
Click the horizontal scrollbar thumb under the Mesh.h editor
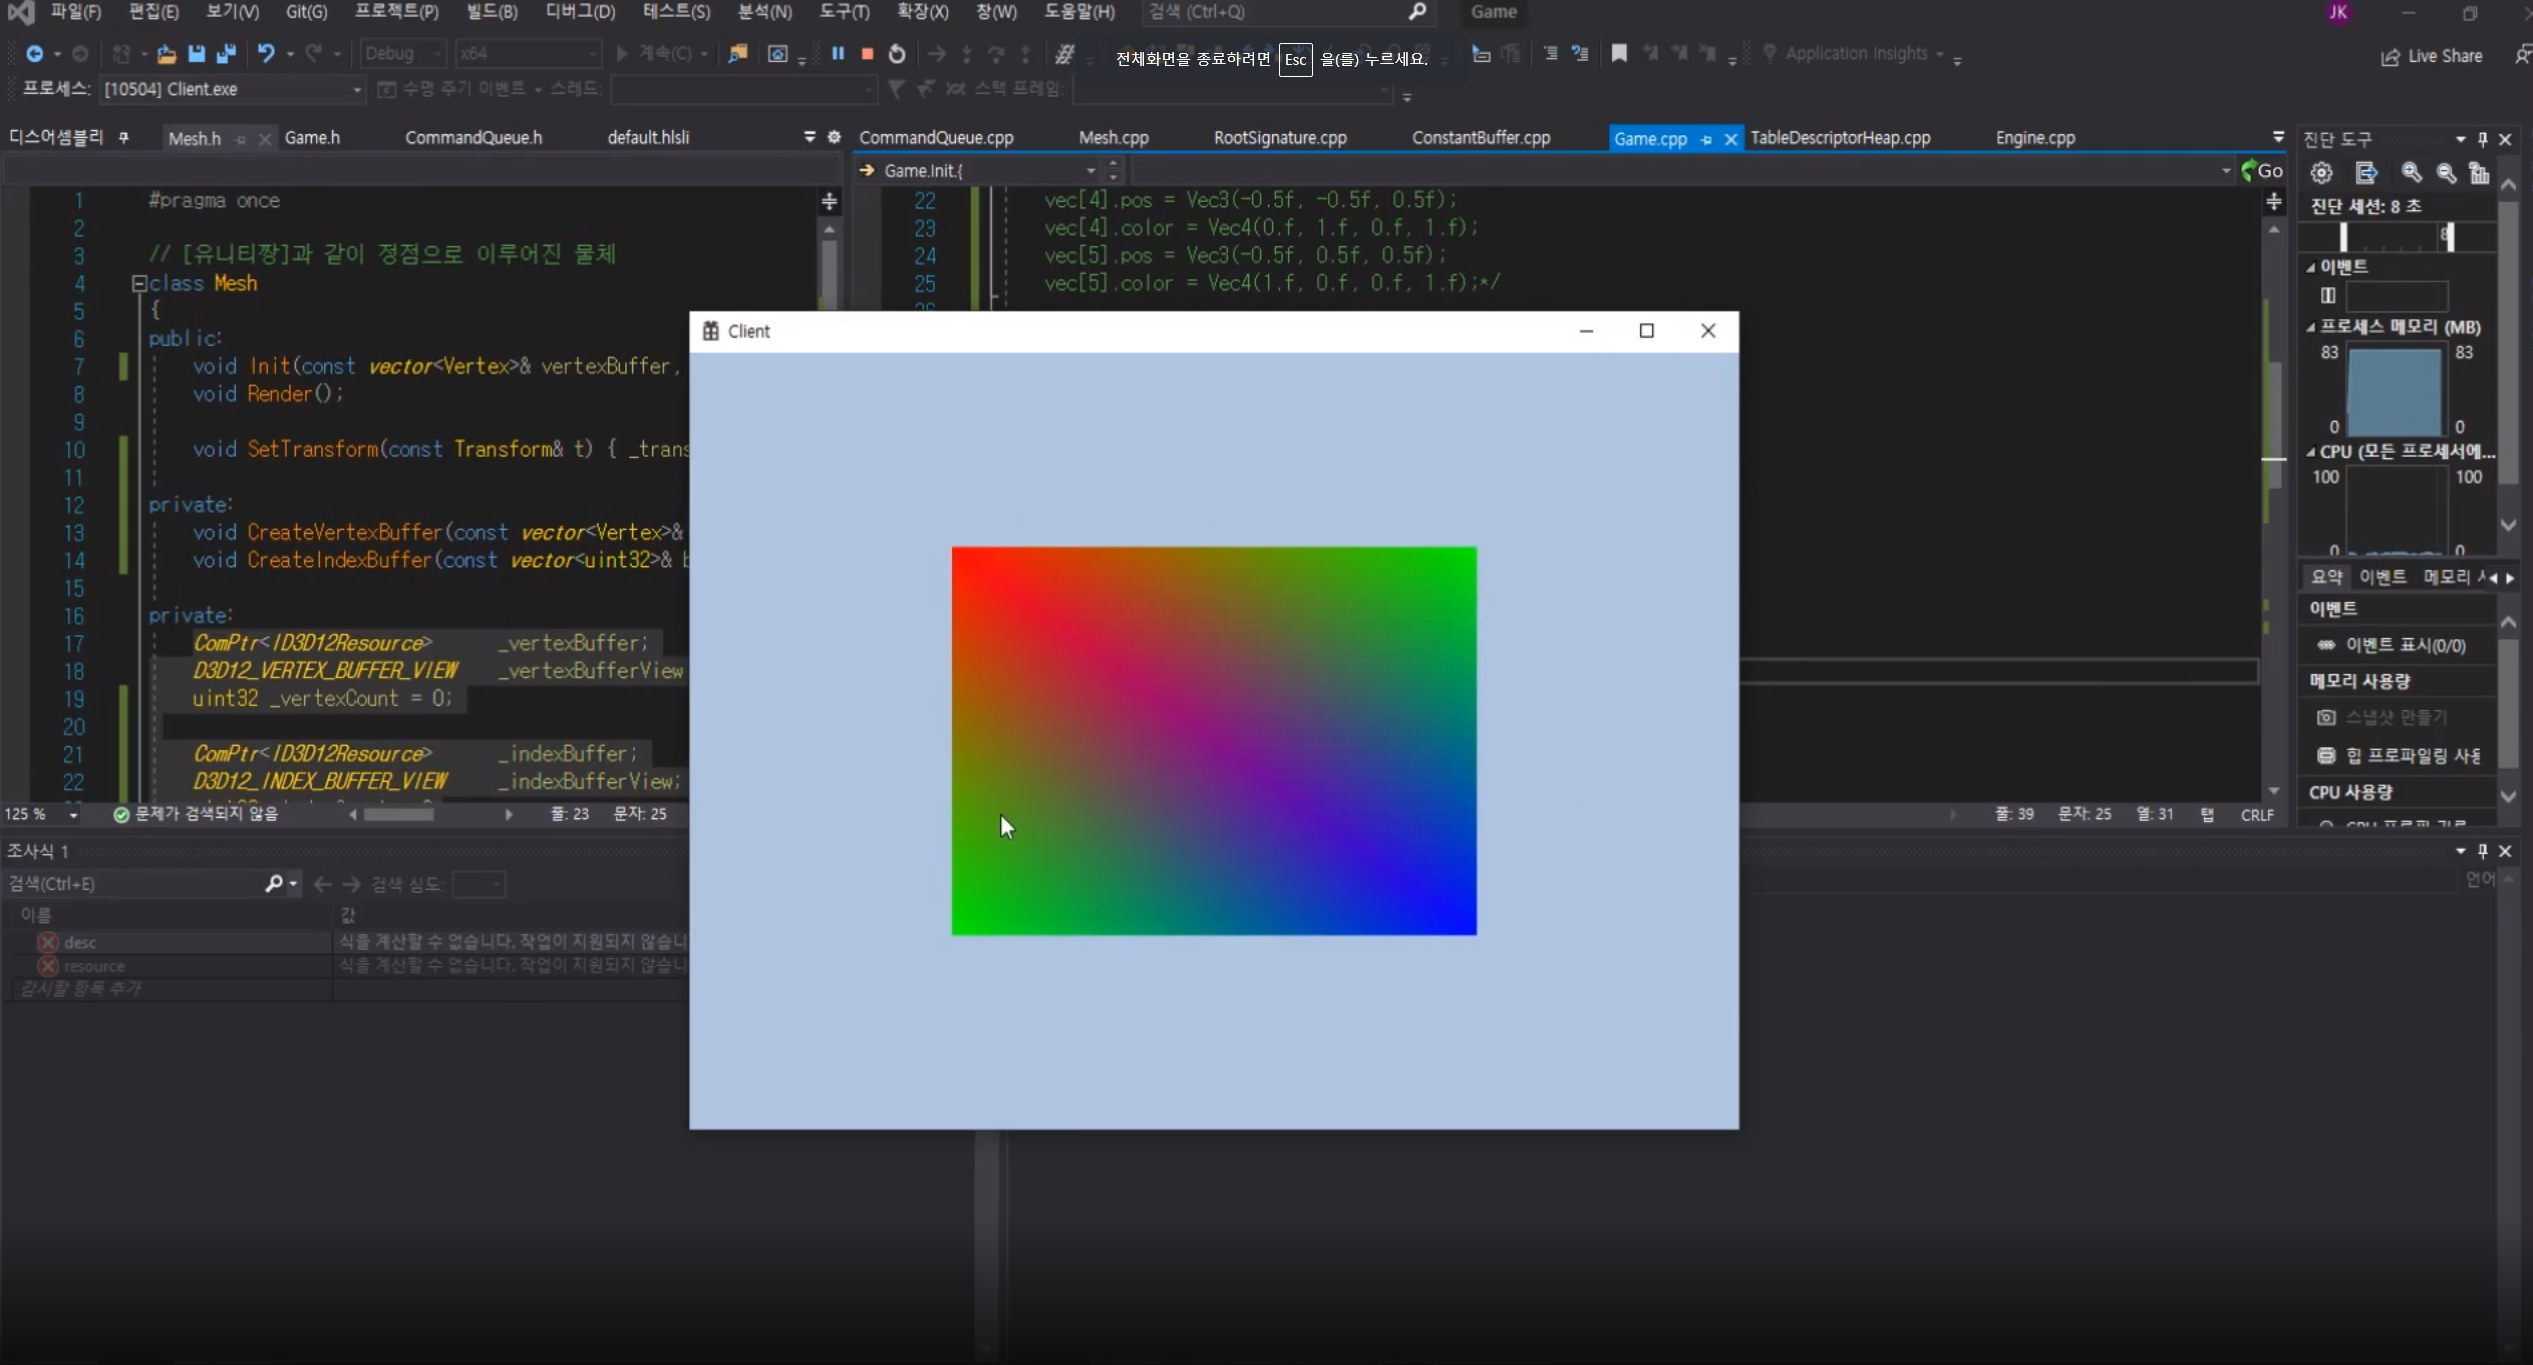[399, 815]
